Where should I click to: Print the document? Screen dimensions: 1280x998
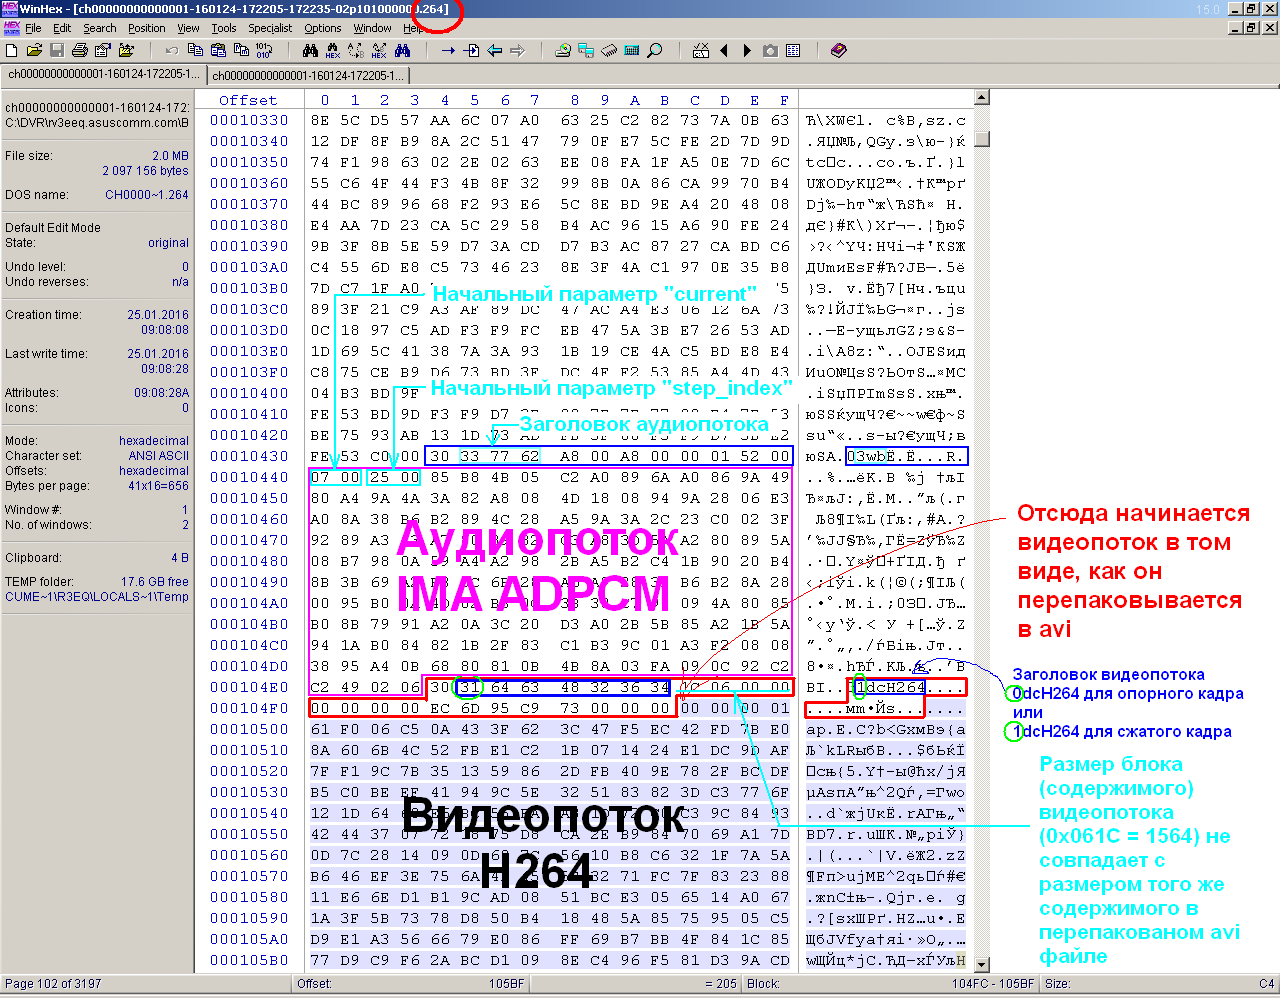click(x=78, y=49)
